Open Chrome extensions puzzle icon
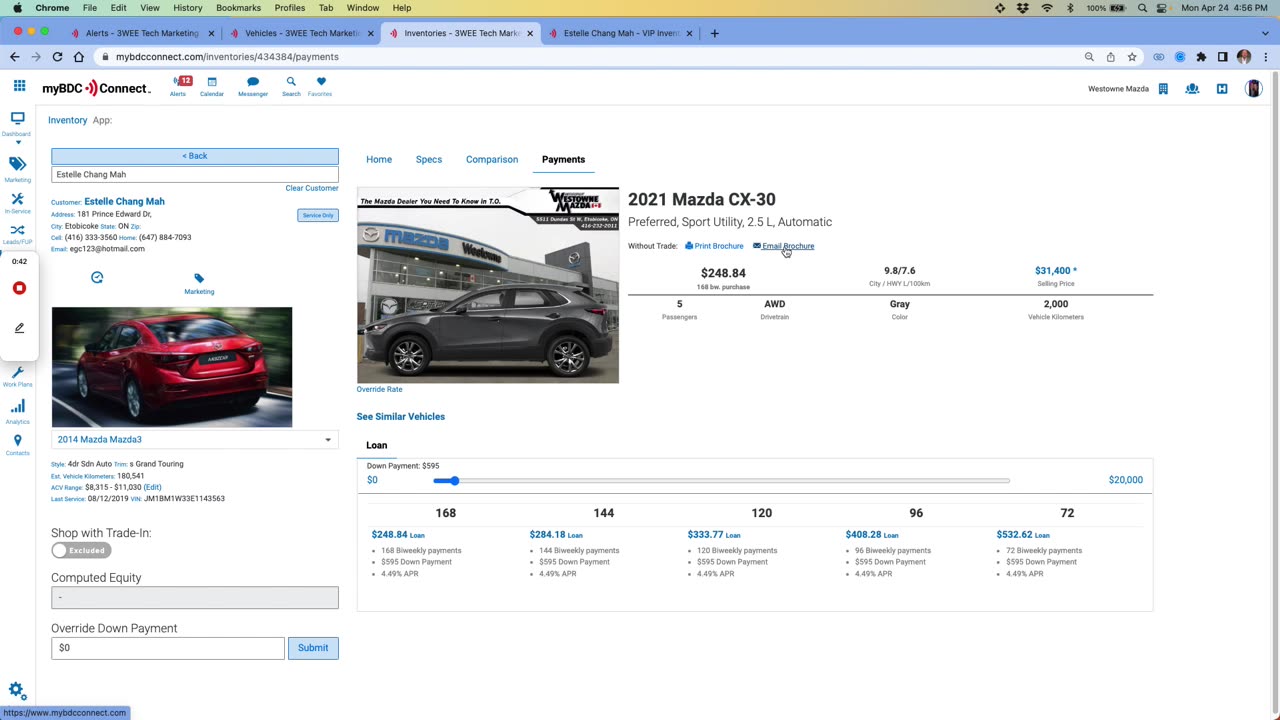Viewport: 1280px width, 720px height. 1201,57
